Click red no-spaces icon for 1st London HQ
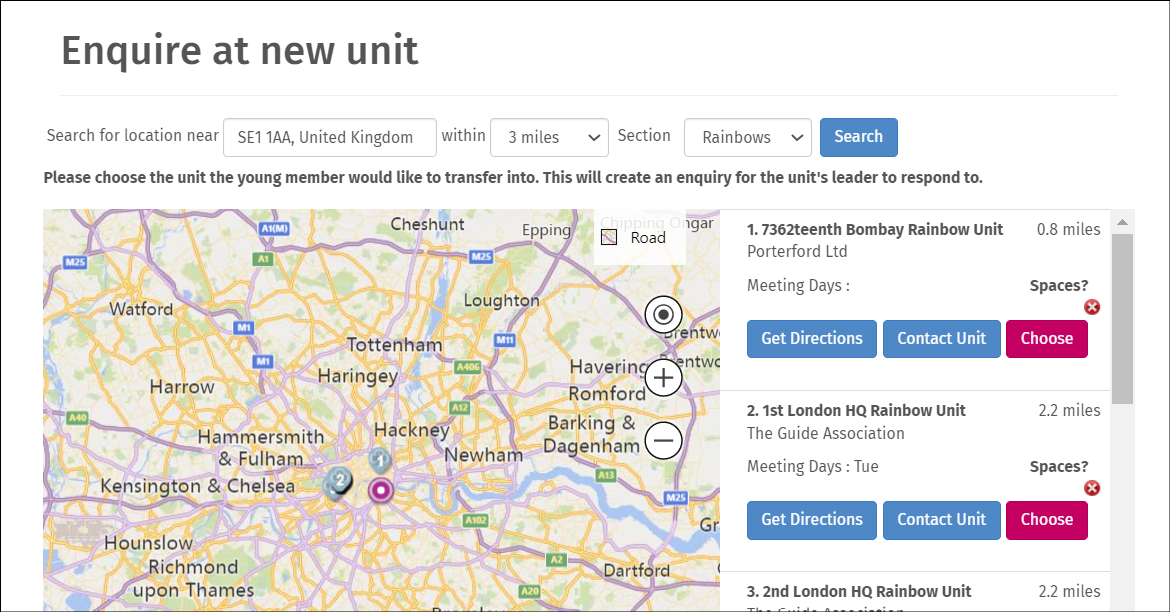1170x612 pixels. coord(1092,488)
